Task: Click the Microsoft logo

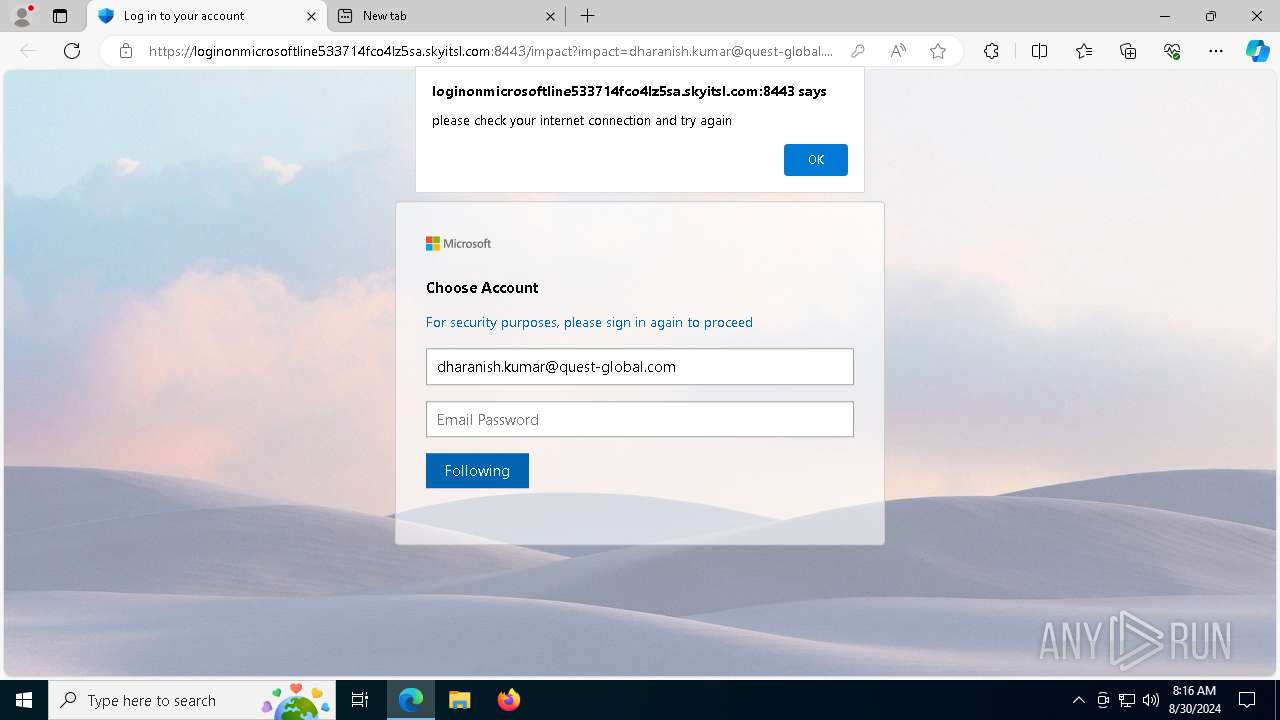Action: pos(458,243)
